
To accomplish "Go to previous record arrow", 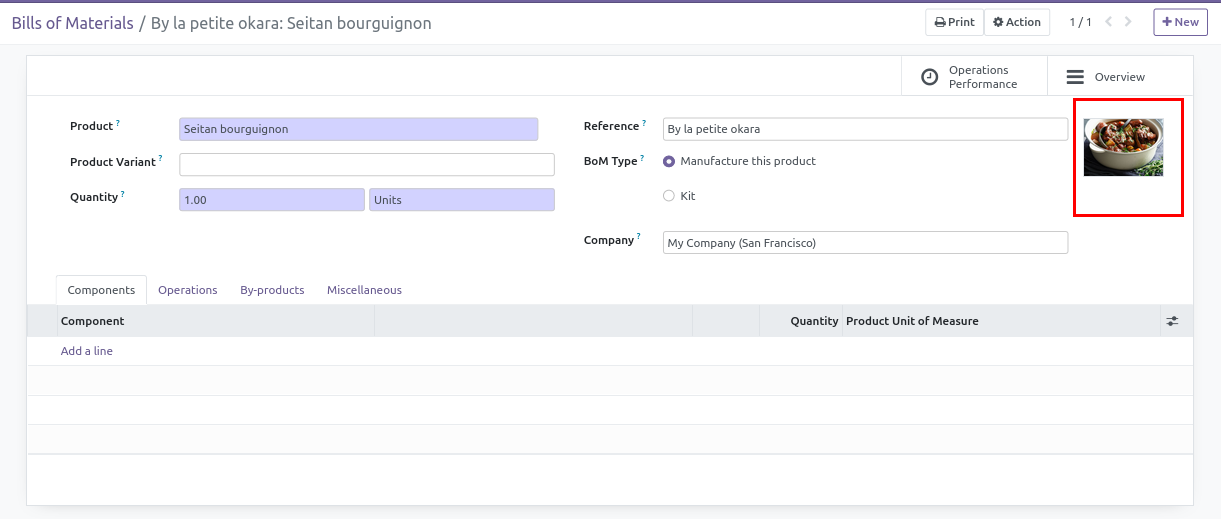I will click(1109, 22).
